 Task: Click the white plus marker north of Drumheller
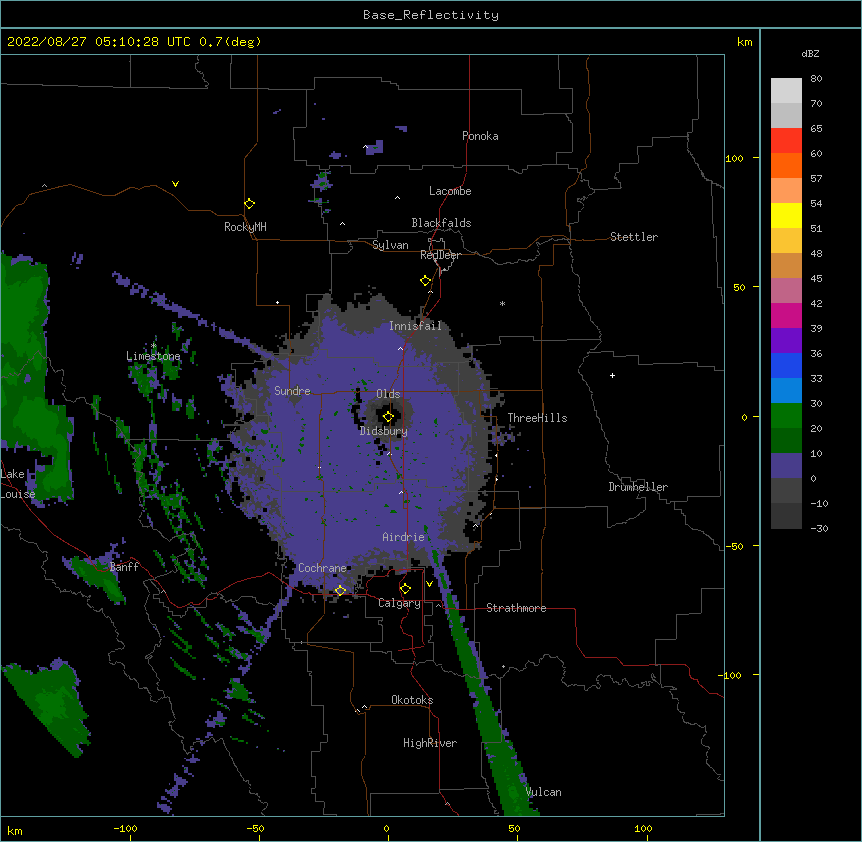612,375
